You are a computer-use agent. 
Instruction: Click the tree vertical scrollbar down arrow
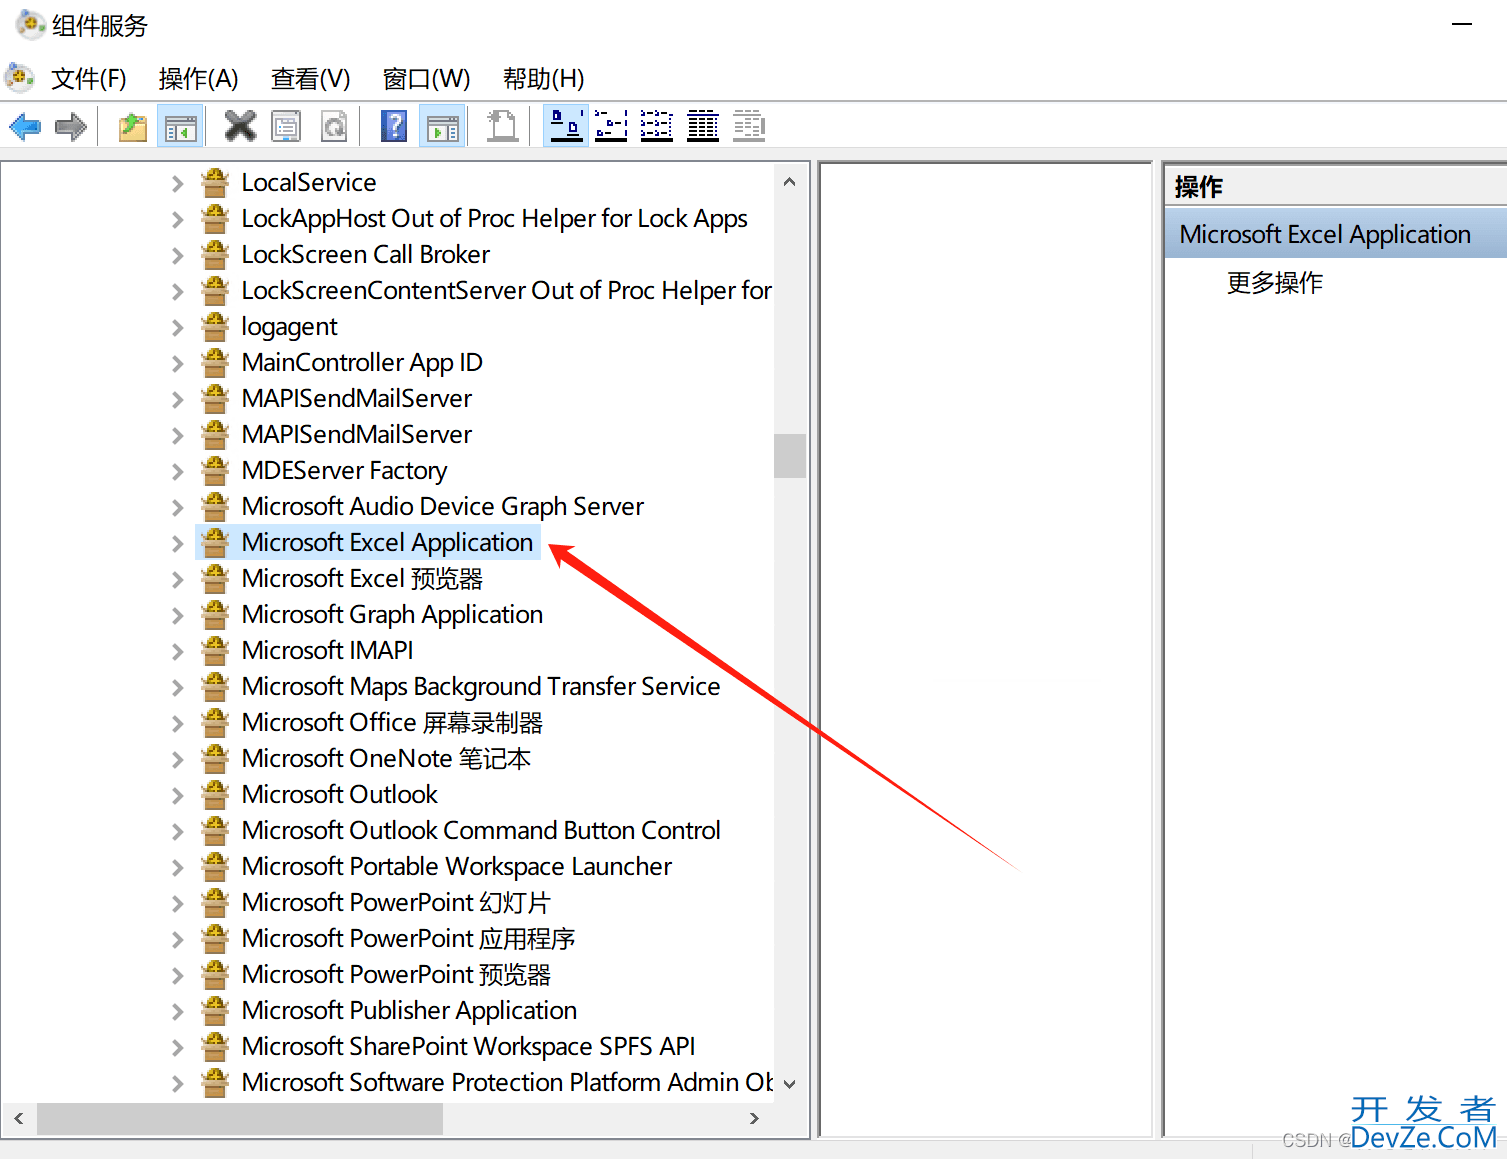click(790, 1084)
